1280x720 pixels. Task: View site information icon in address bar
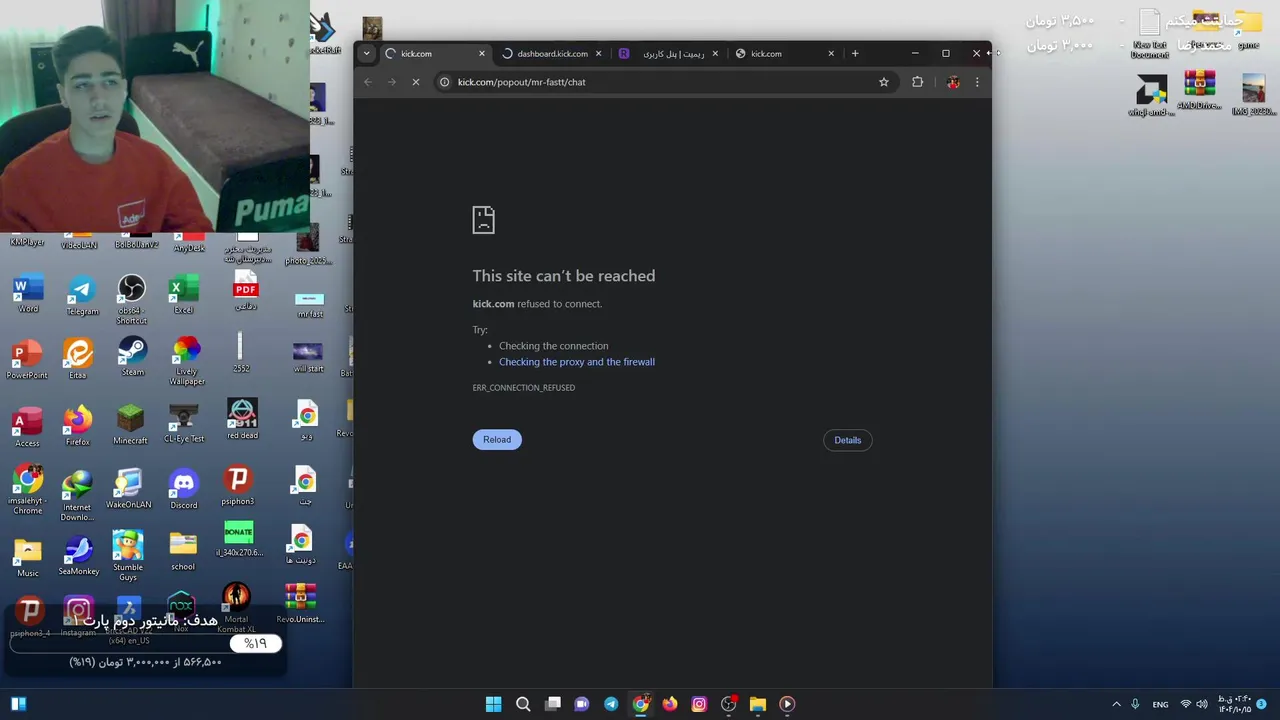445,82
